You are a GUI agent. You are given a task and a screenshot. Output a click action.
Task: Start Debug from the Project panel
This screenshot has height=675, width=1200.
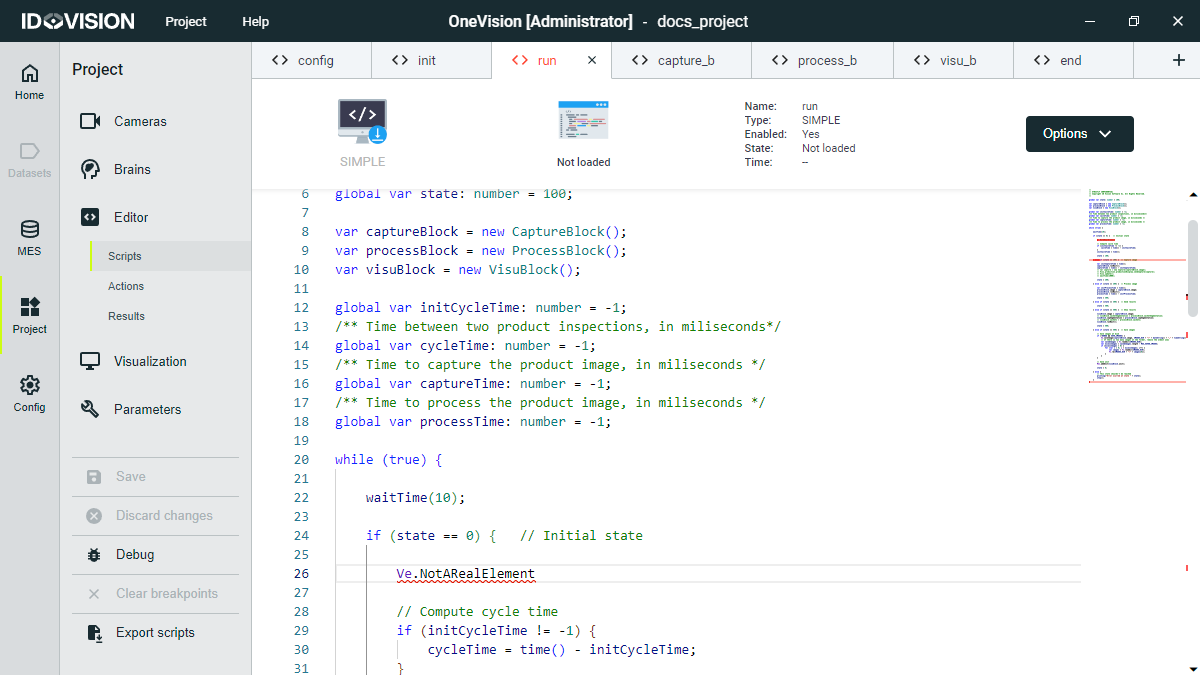(x=134, y=554)
